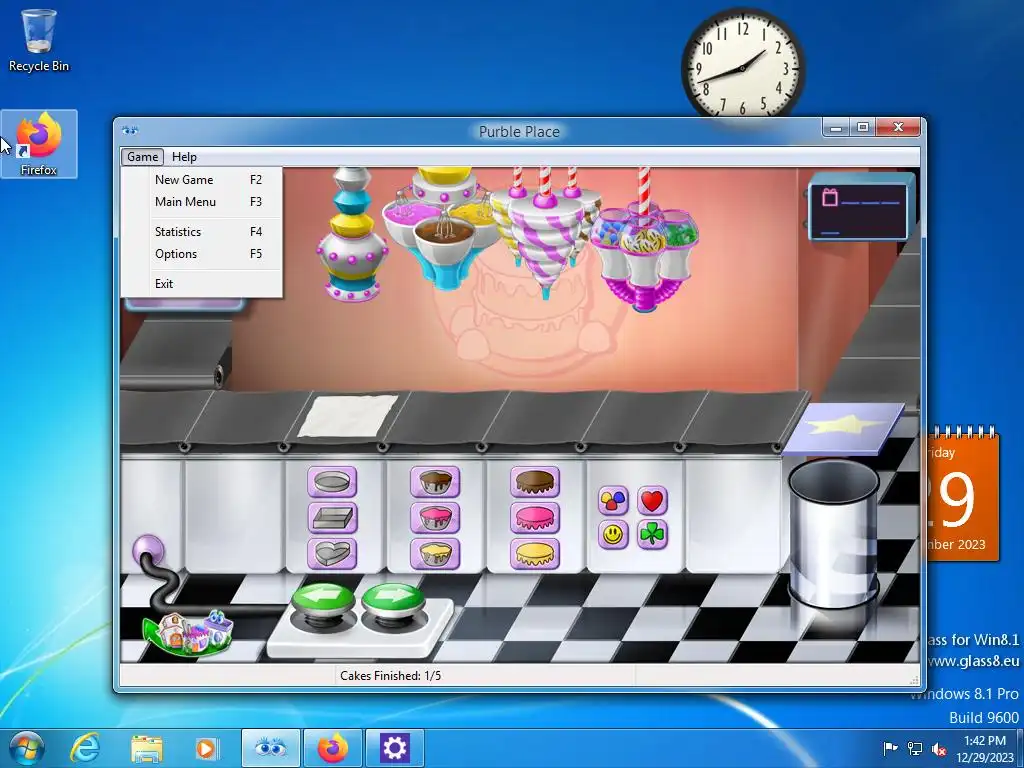Image resolution: width=1024 pixels, height=768 pixels.
Task: Choose the chocolate batter flavor
Action: 435,482
